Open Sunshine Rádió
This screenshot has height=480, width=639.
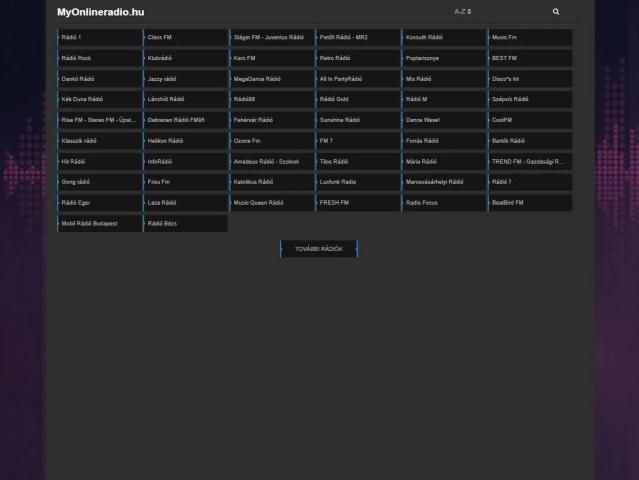tap(358, 120)
